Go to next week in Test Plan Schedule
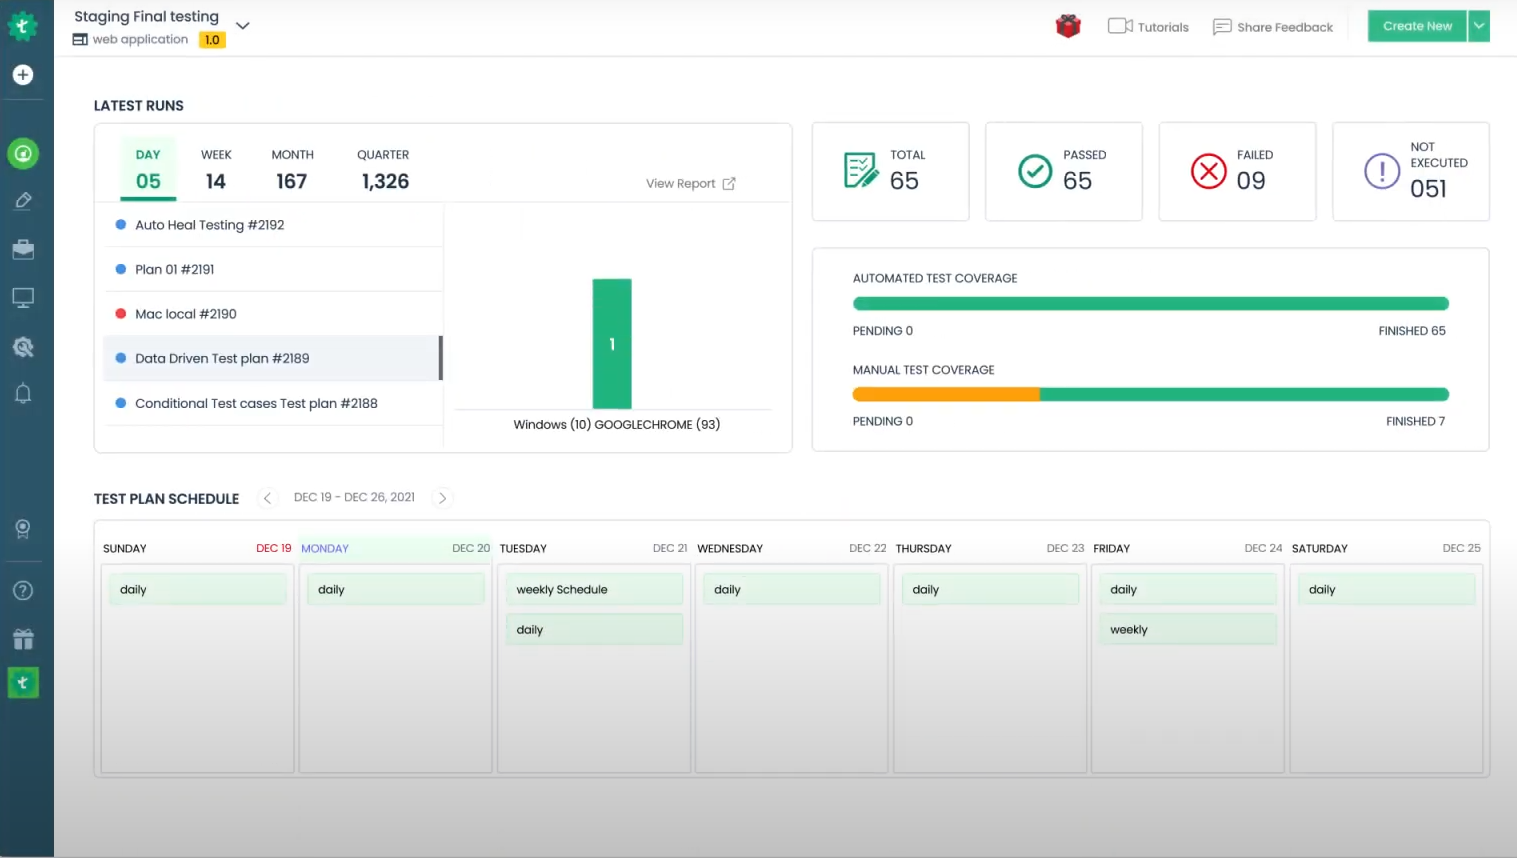The height and width of the screenshot is (858, 1517). [442, 498]
